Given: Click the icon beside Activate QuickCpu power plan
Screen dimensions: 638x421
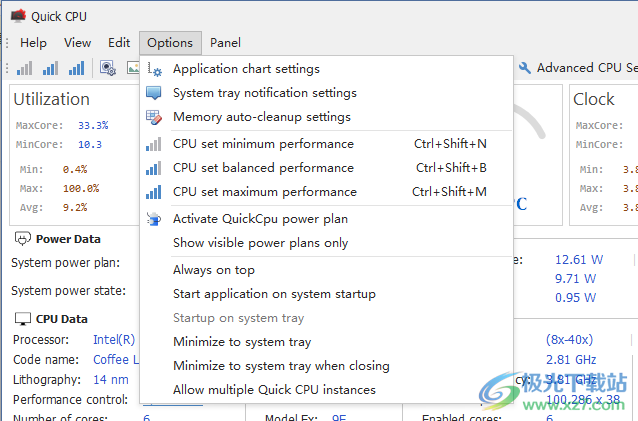Looking at the screenshot, I should [x=154, y=219].
